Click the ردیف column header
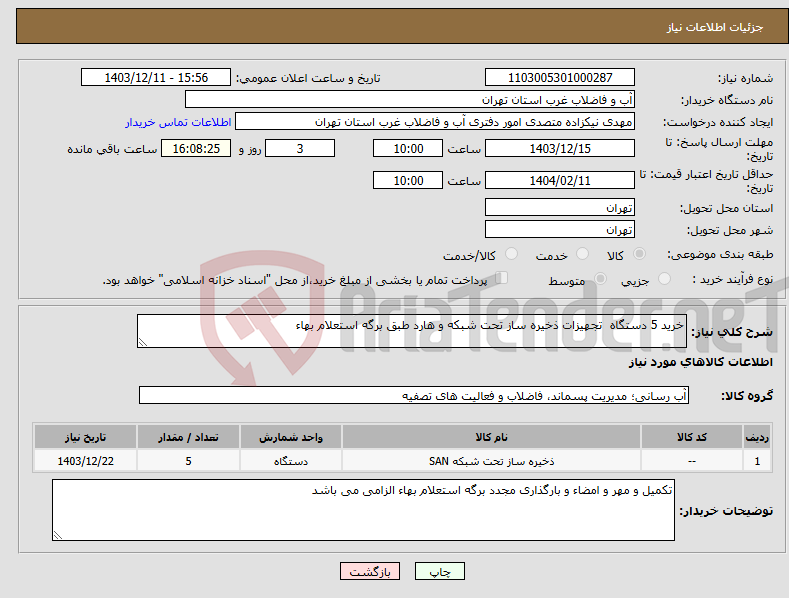Viewport: 789px width, 598px height. 757,437
